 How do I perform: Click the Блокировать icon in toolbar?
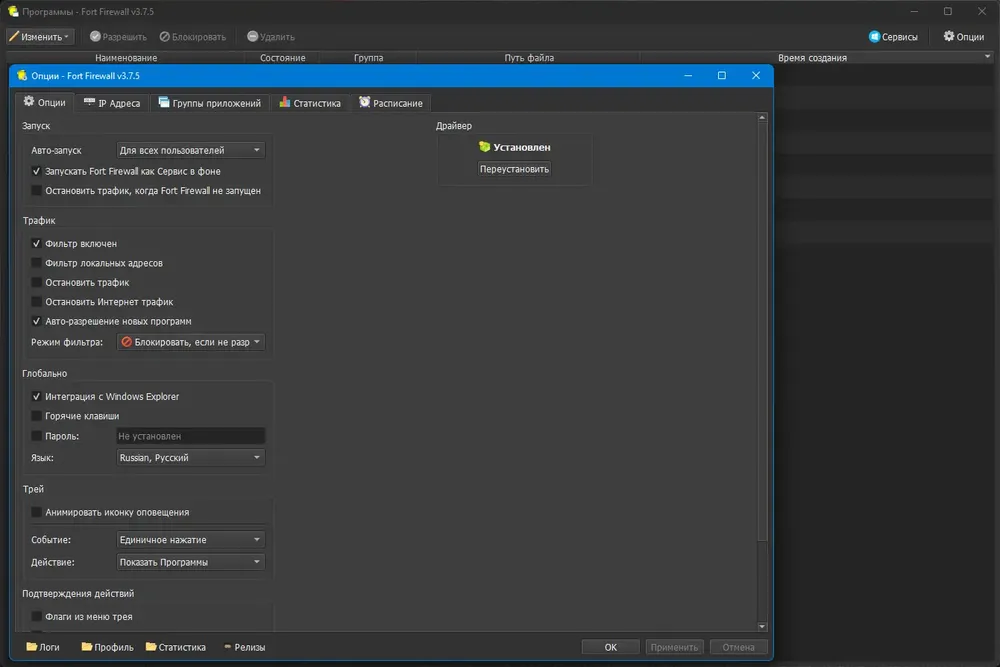click(165, 36)
